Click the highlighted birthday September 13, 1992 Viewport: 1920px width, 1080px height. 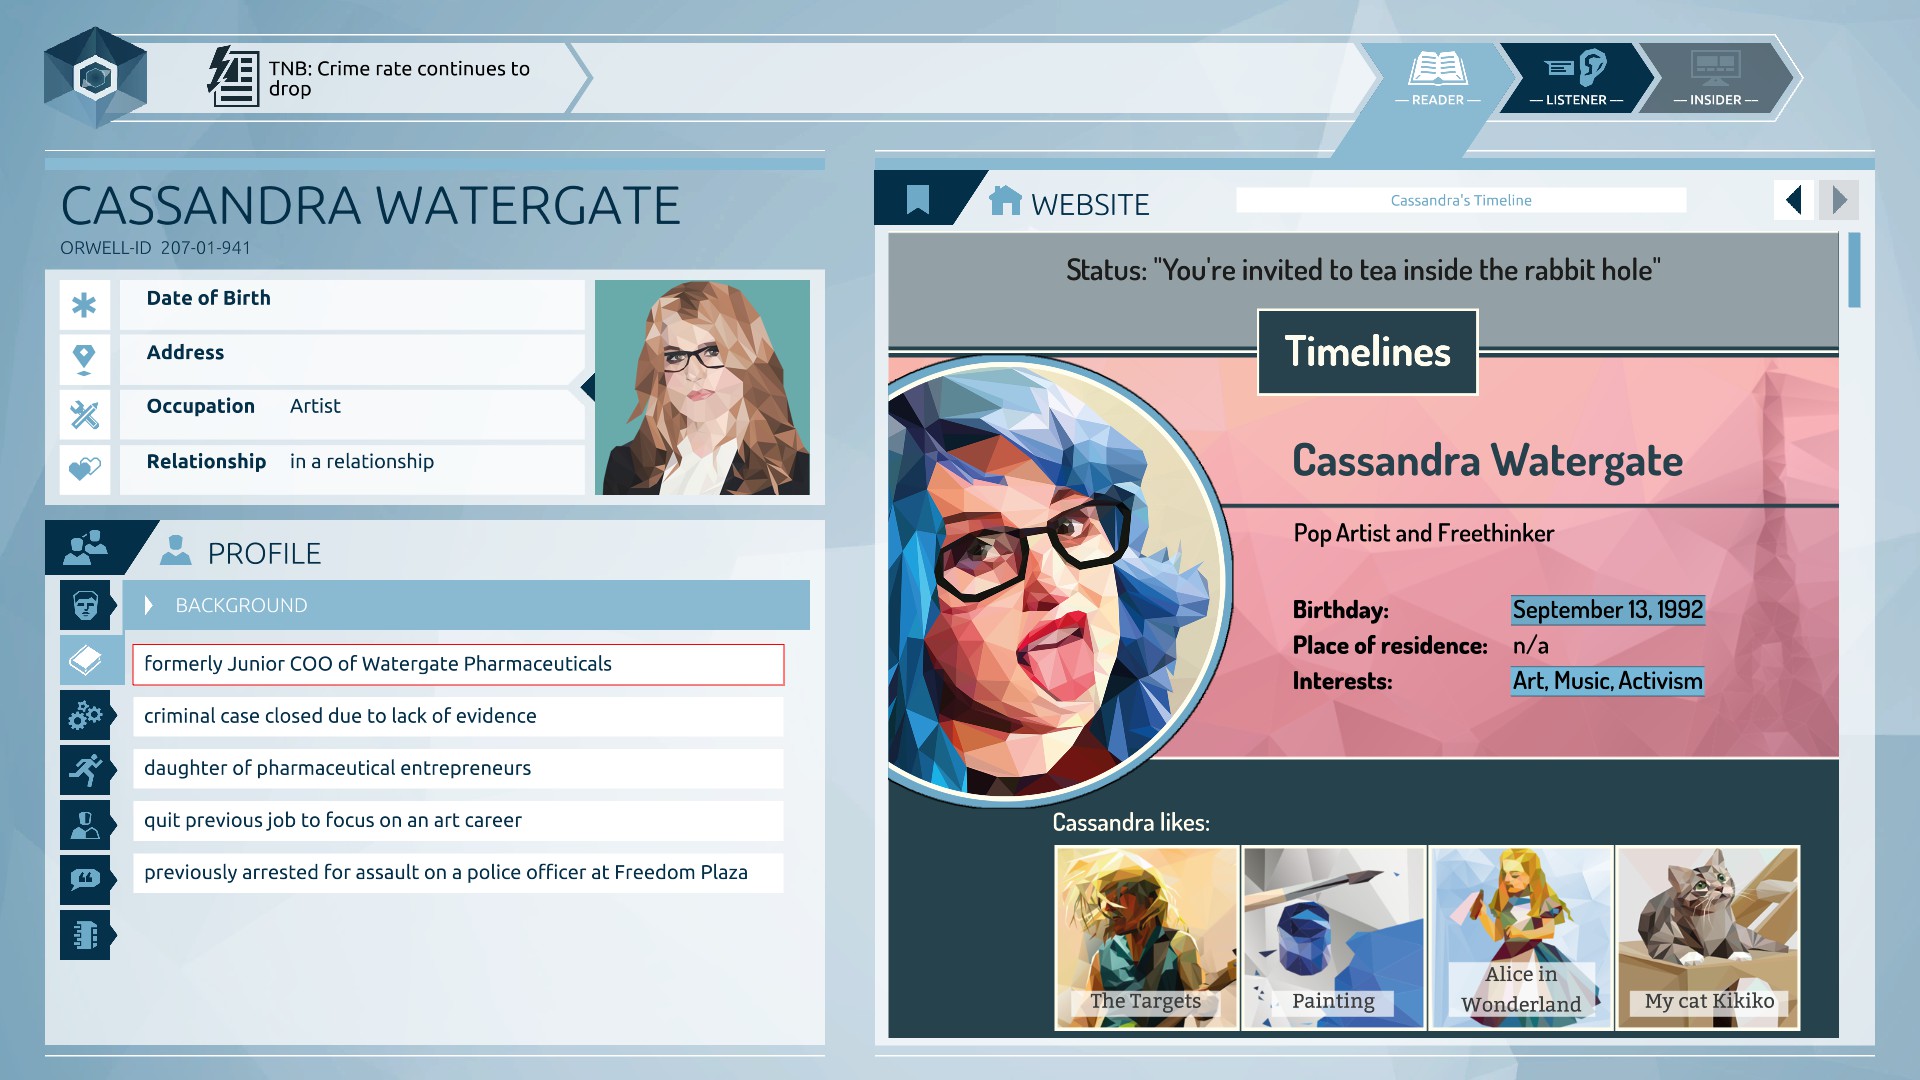1607,610
